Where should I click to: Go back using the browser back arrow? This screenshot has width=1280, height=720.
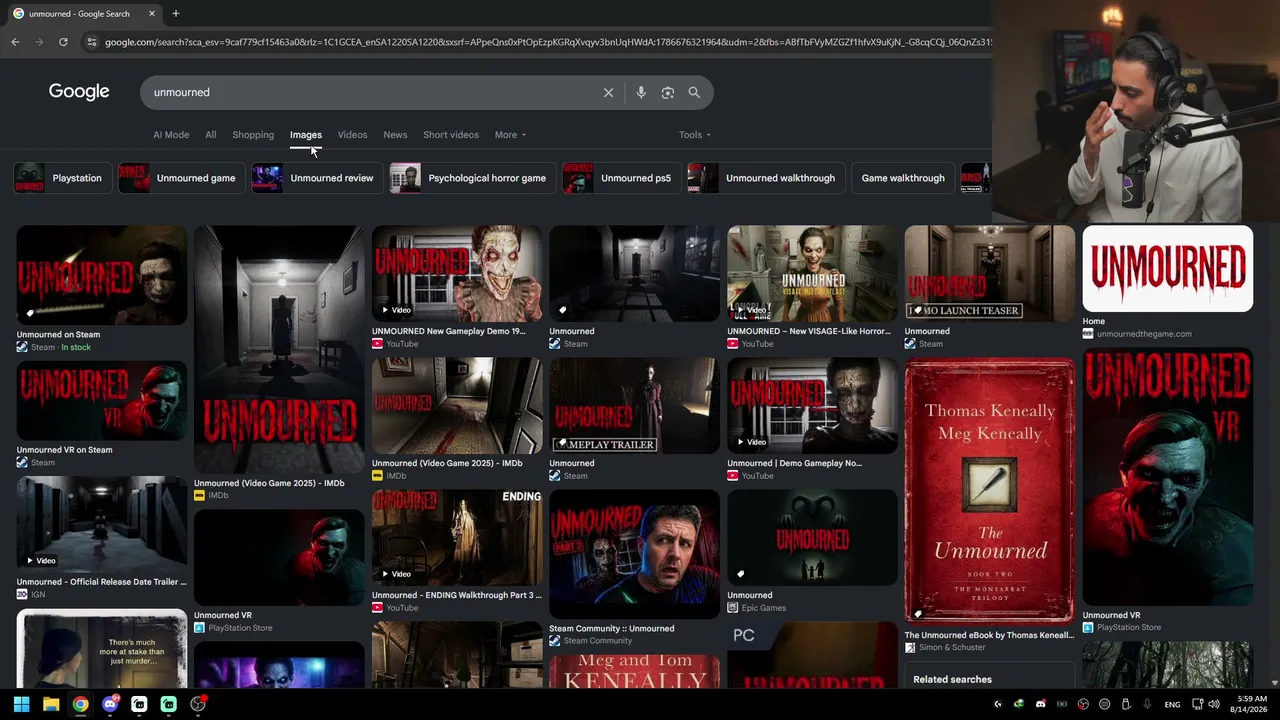(x=15, y=42)
